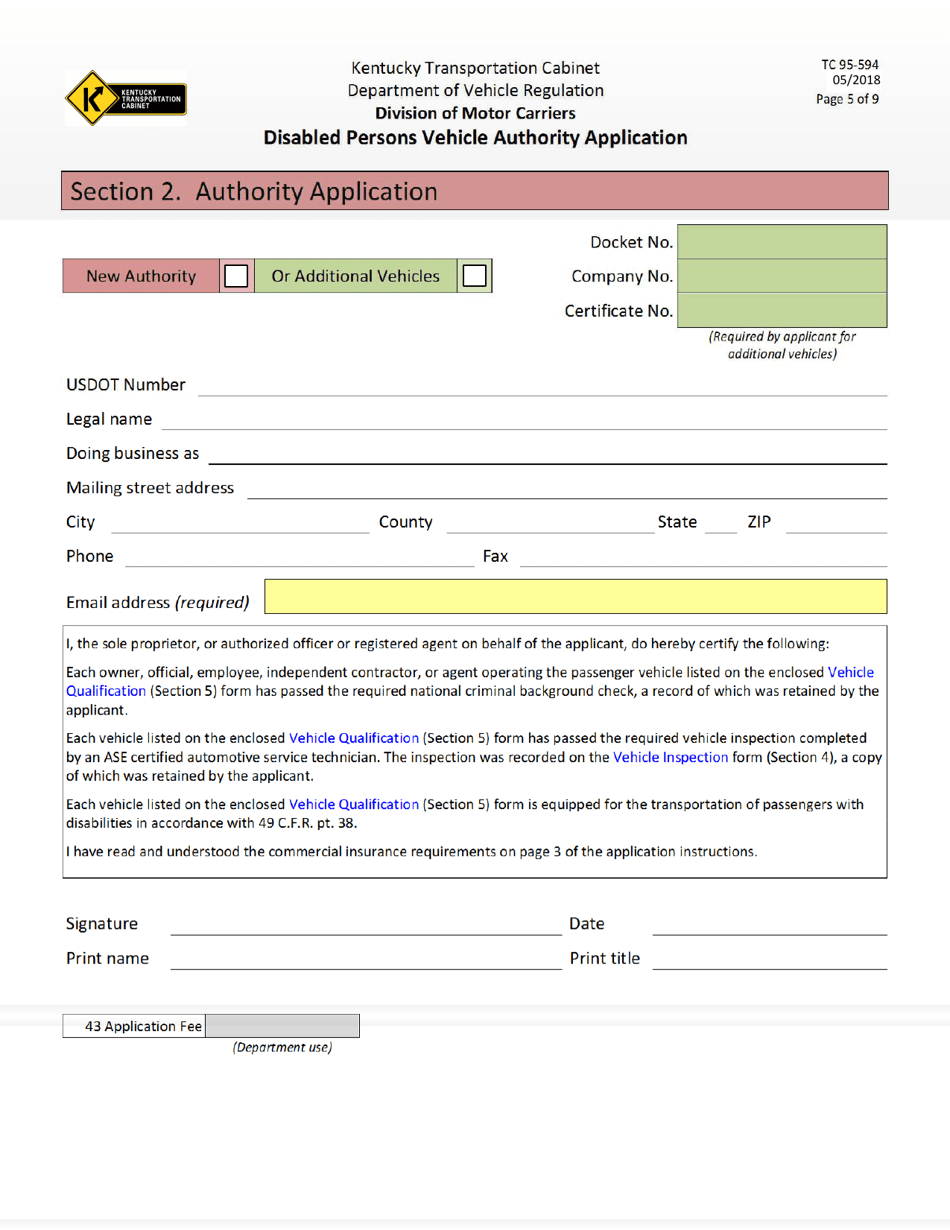This screenshot has width=950, height=1230.
Task: Check the Or Additional Vehicles checkbox
Action: (474, 276)
